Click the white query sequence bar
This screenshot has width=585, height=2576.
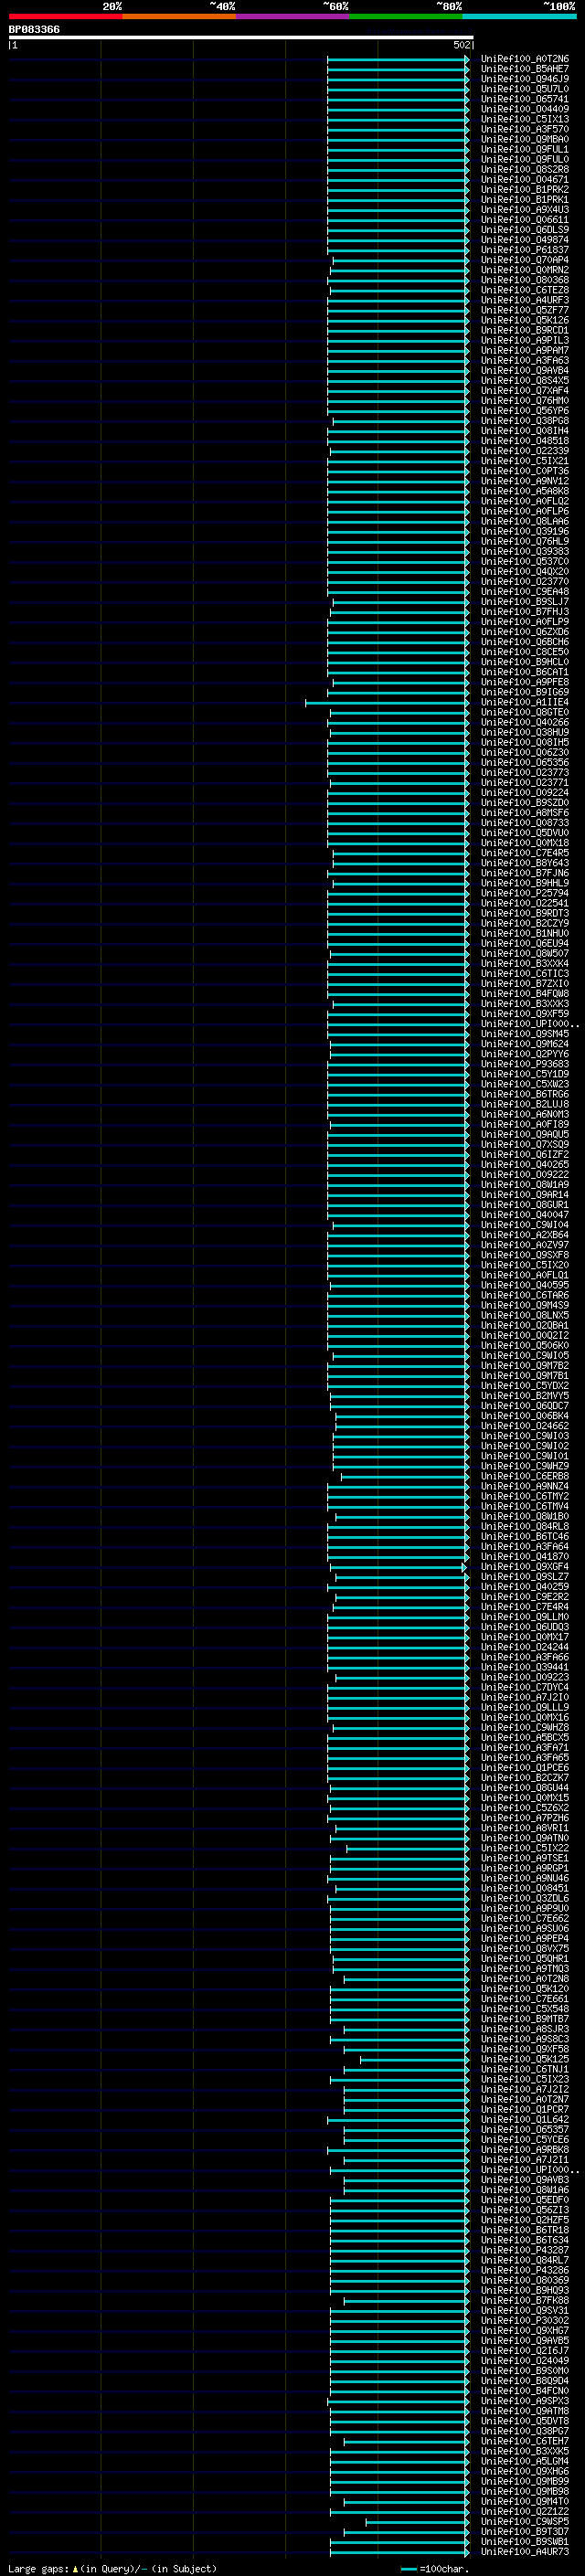tap(241, 38)
